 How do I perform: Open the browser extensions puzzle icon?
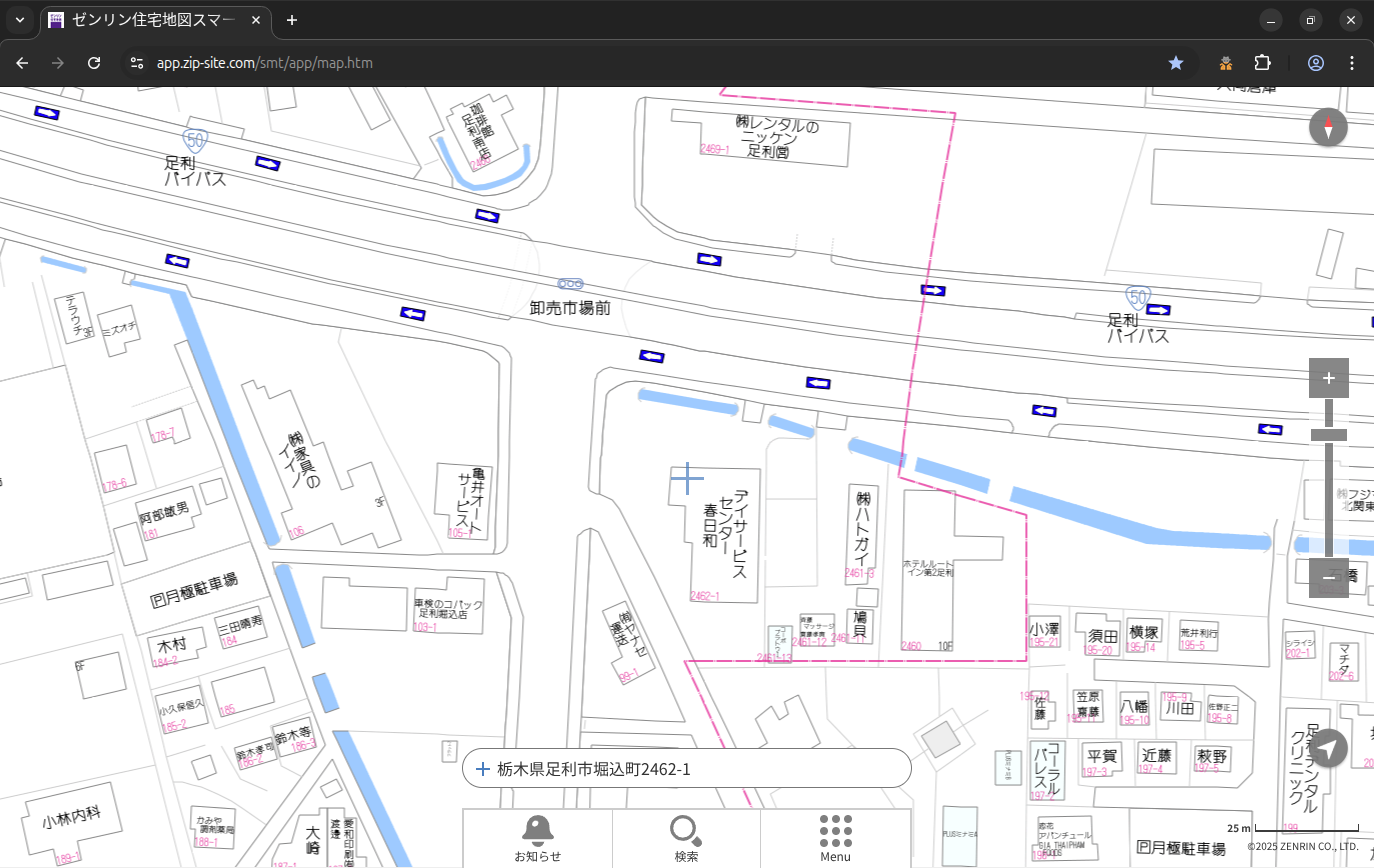tap(1262, 63)
